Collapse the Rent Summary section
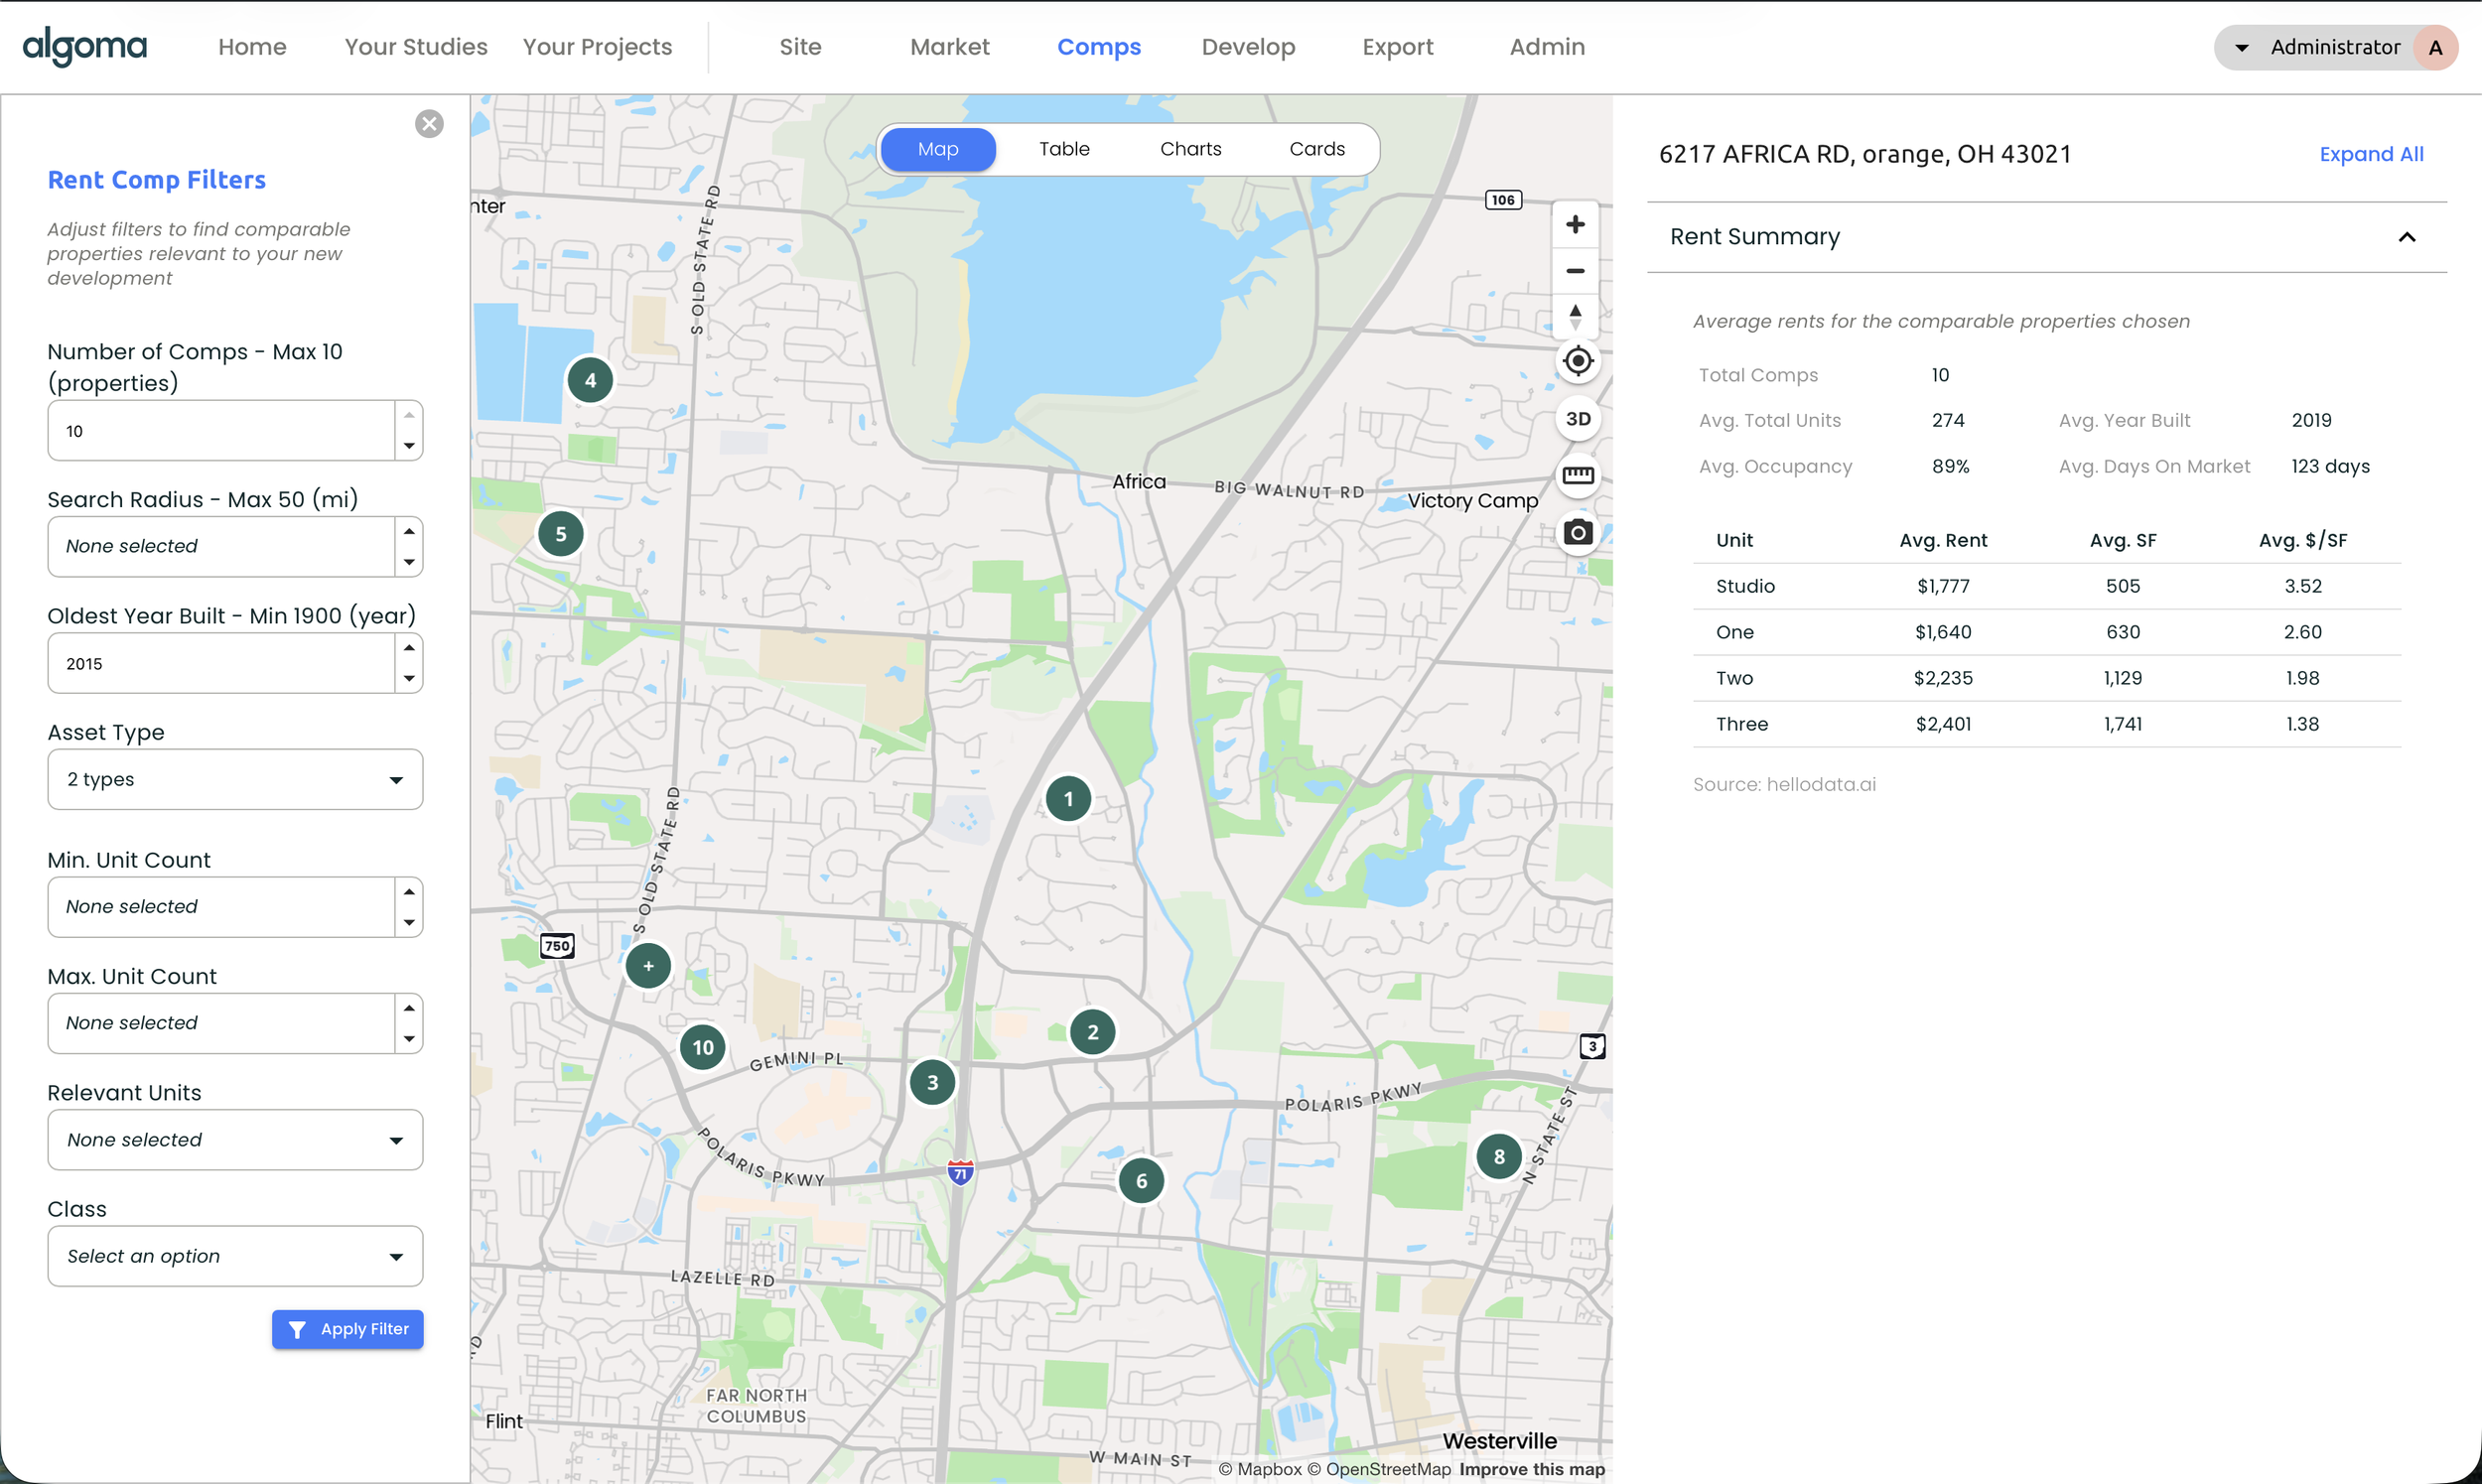The height and width of the screenshot is (1484, 2482). pyautogui.click(x=2407, y=236)
